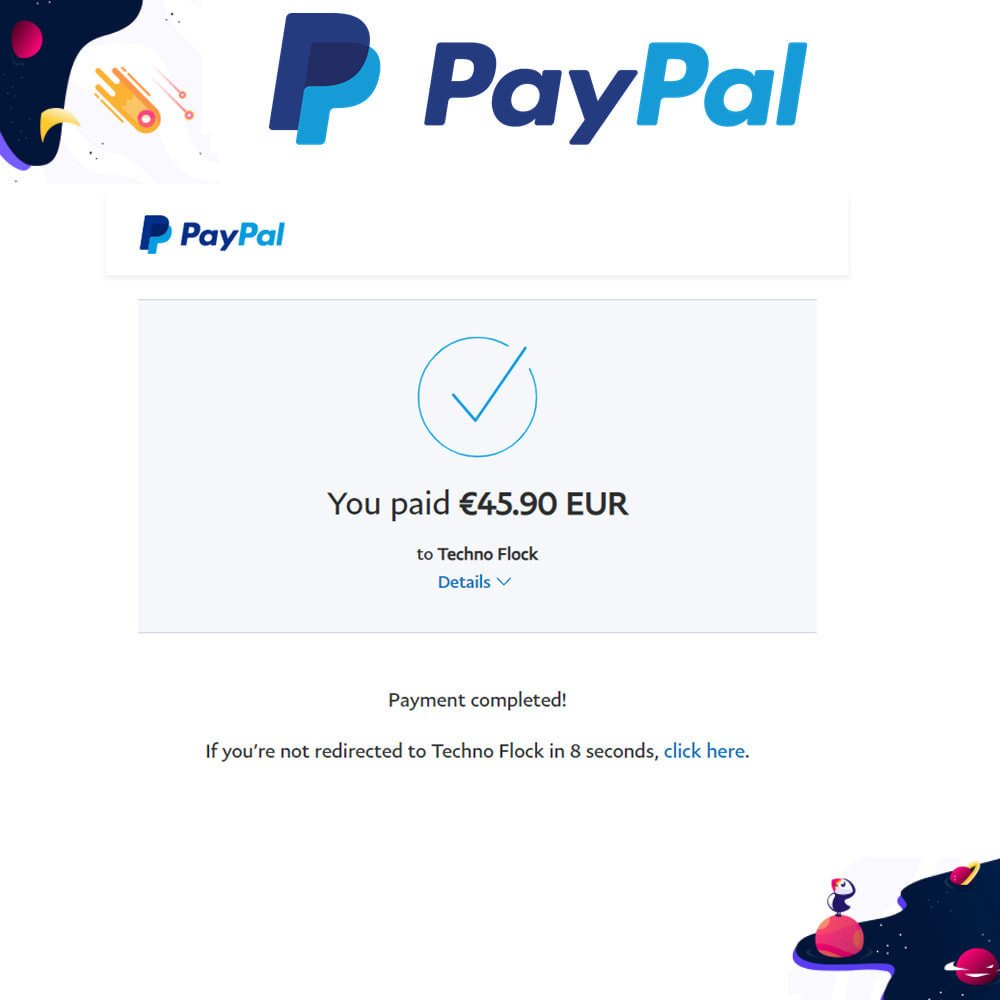1000x1000 pixels.
Task: Click the small PayPal logo in the header card
Action: click(x=212, y=235)
